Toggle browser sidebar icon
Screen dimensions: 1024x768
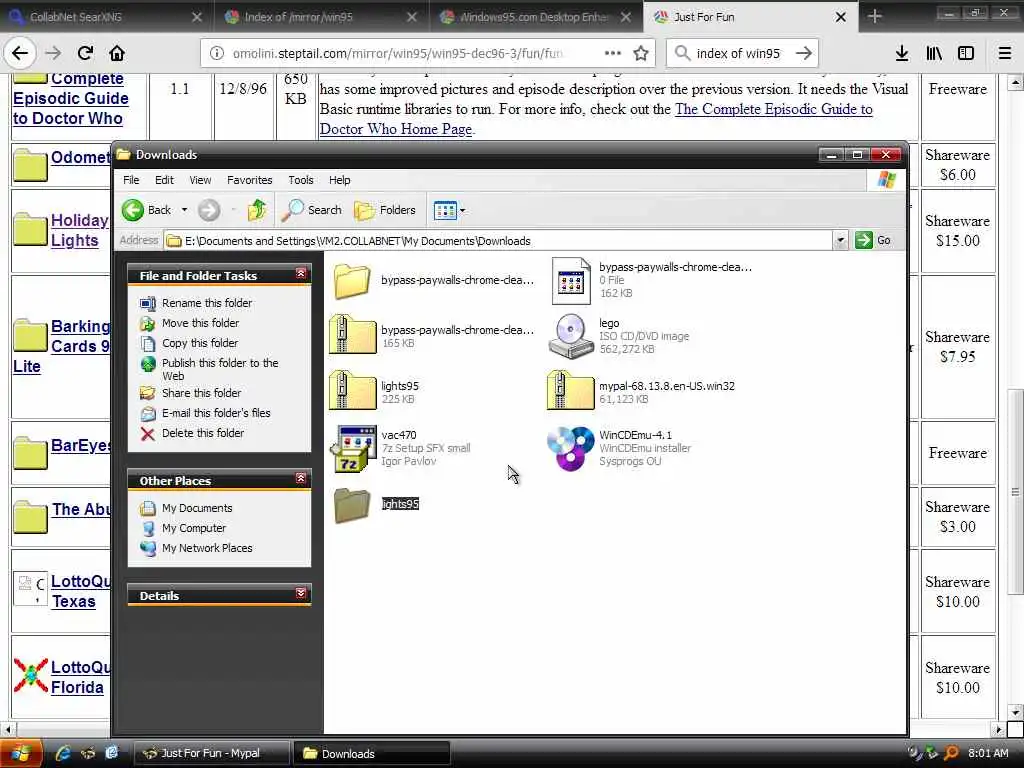tap(966, 53)
